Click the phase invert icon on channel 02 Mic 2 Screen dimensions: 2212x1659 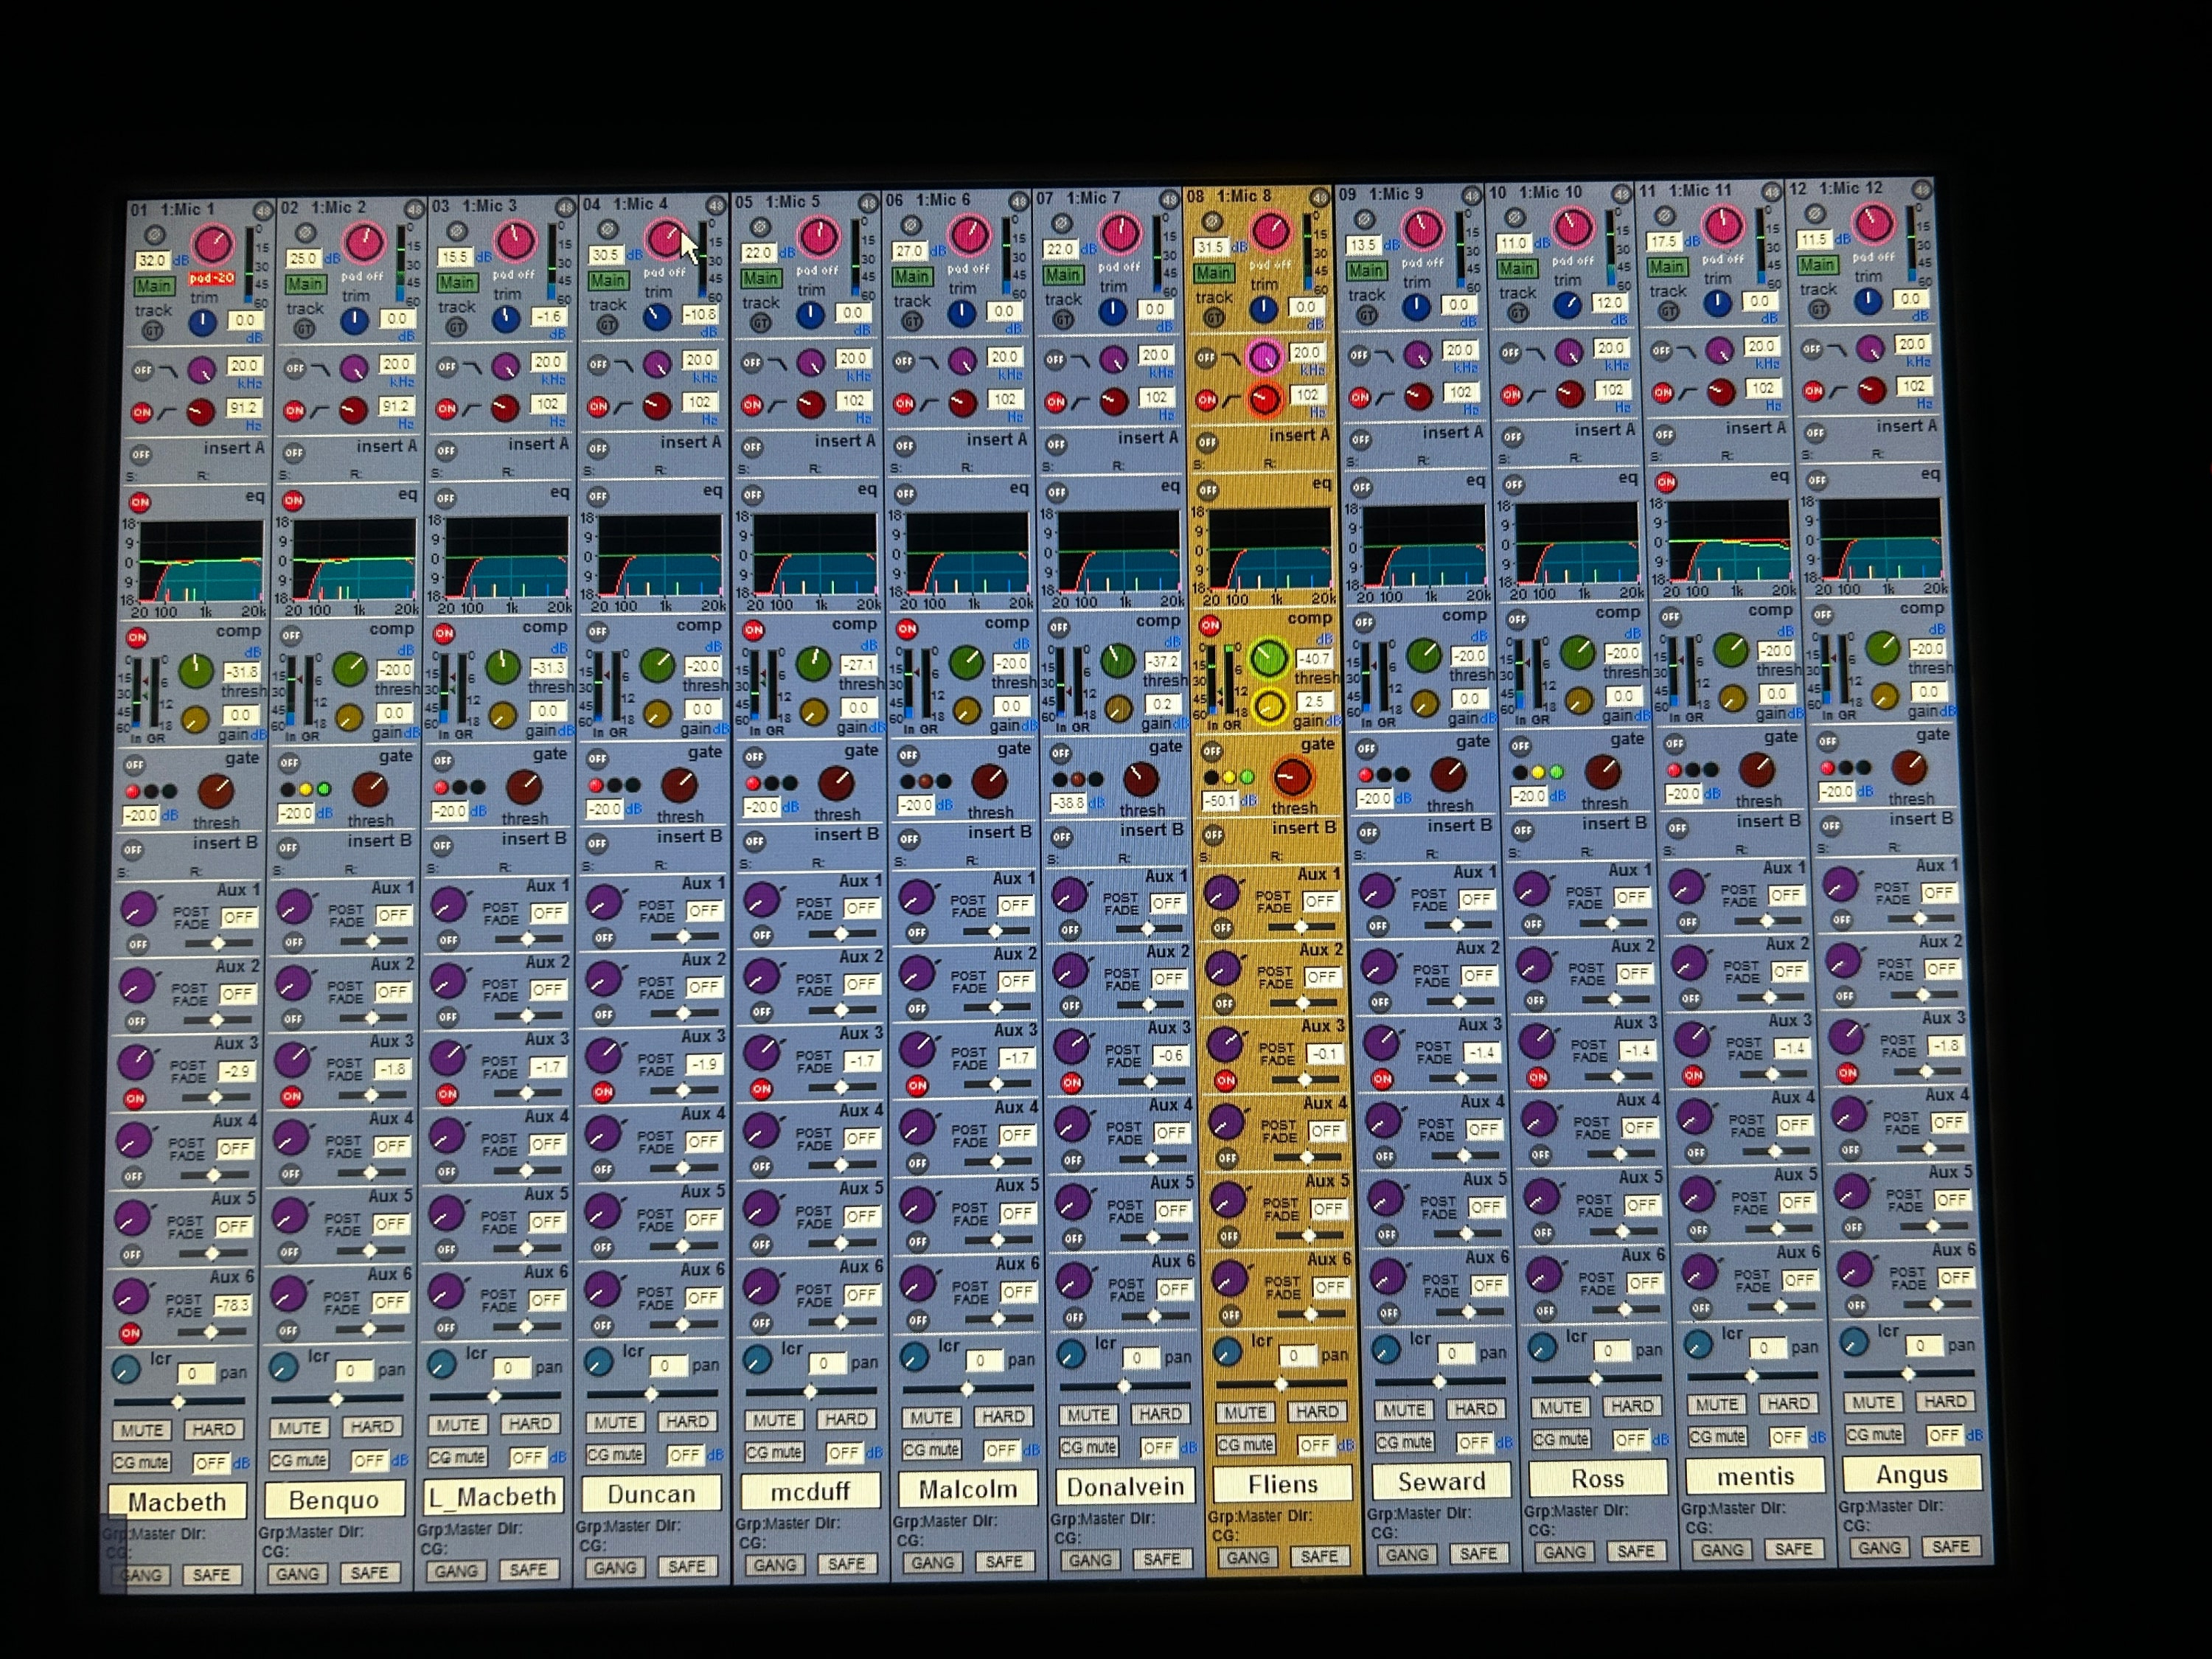pyautogui.click(x=306, y=233)
